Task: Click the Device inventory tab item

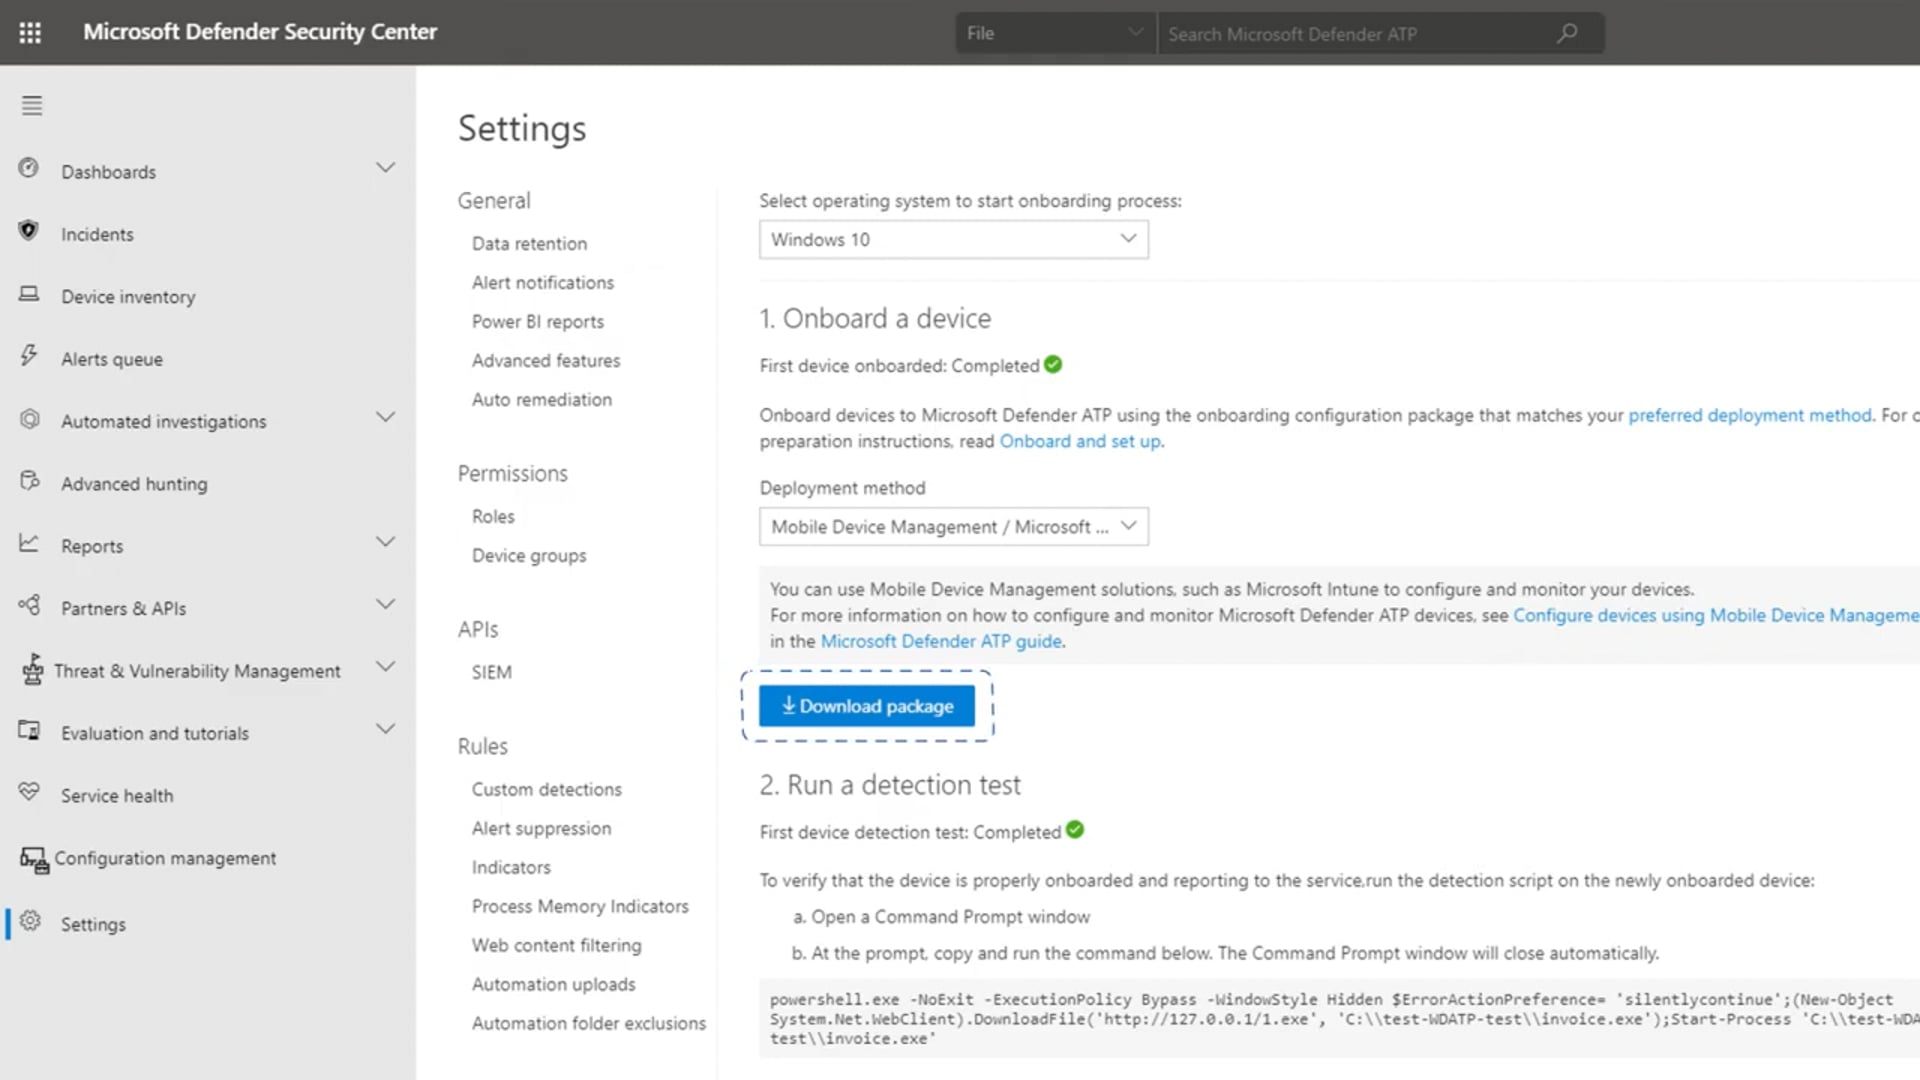Action: pyautogui.click(x=128, y=297)
